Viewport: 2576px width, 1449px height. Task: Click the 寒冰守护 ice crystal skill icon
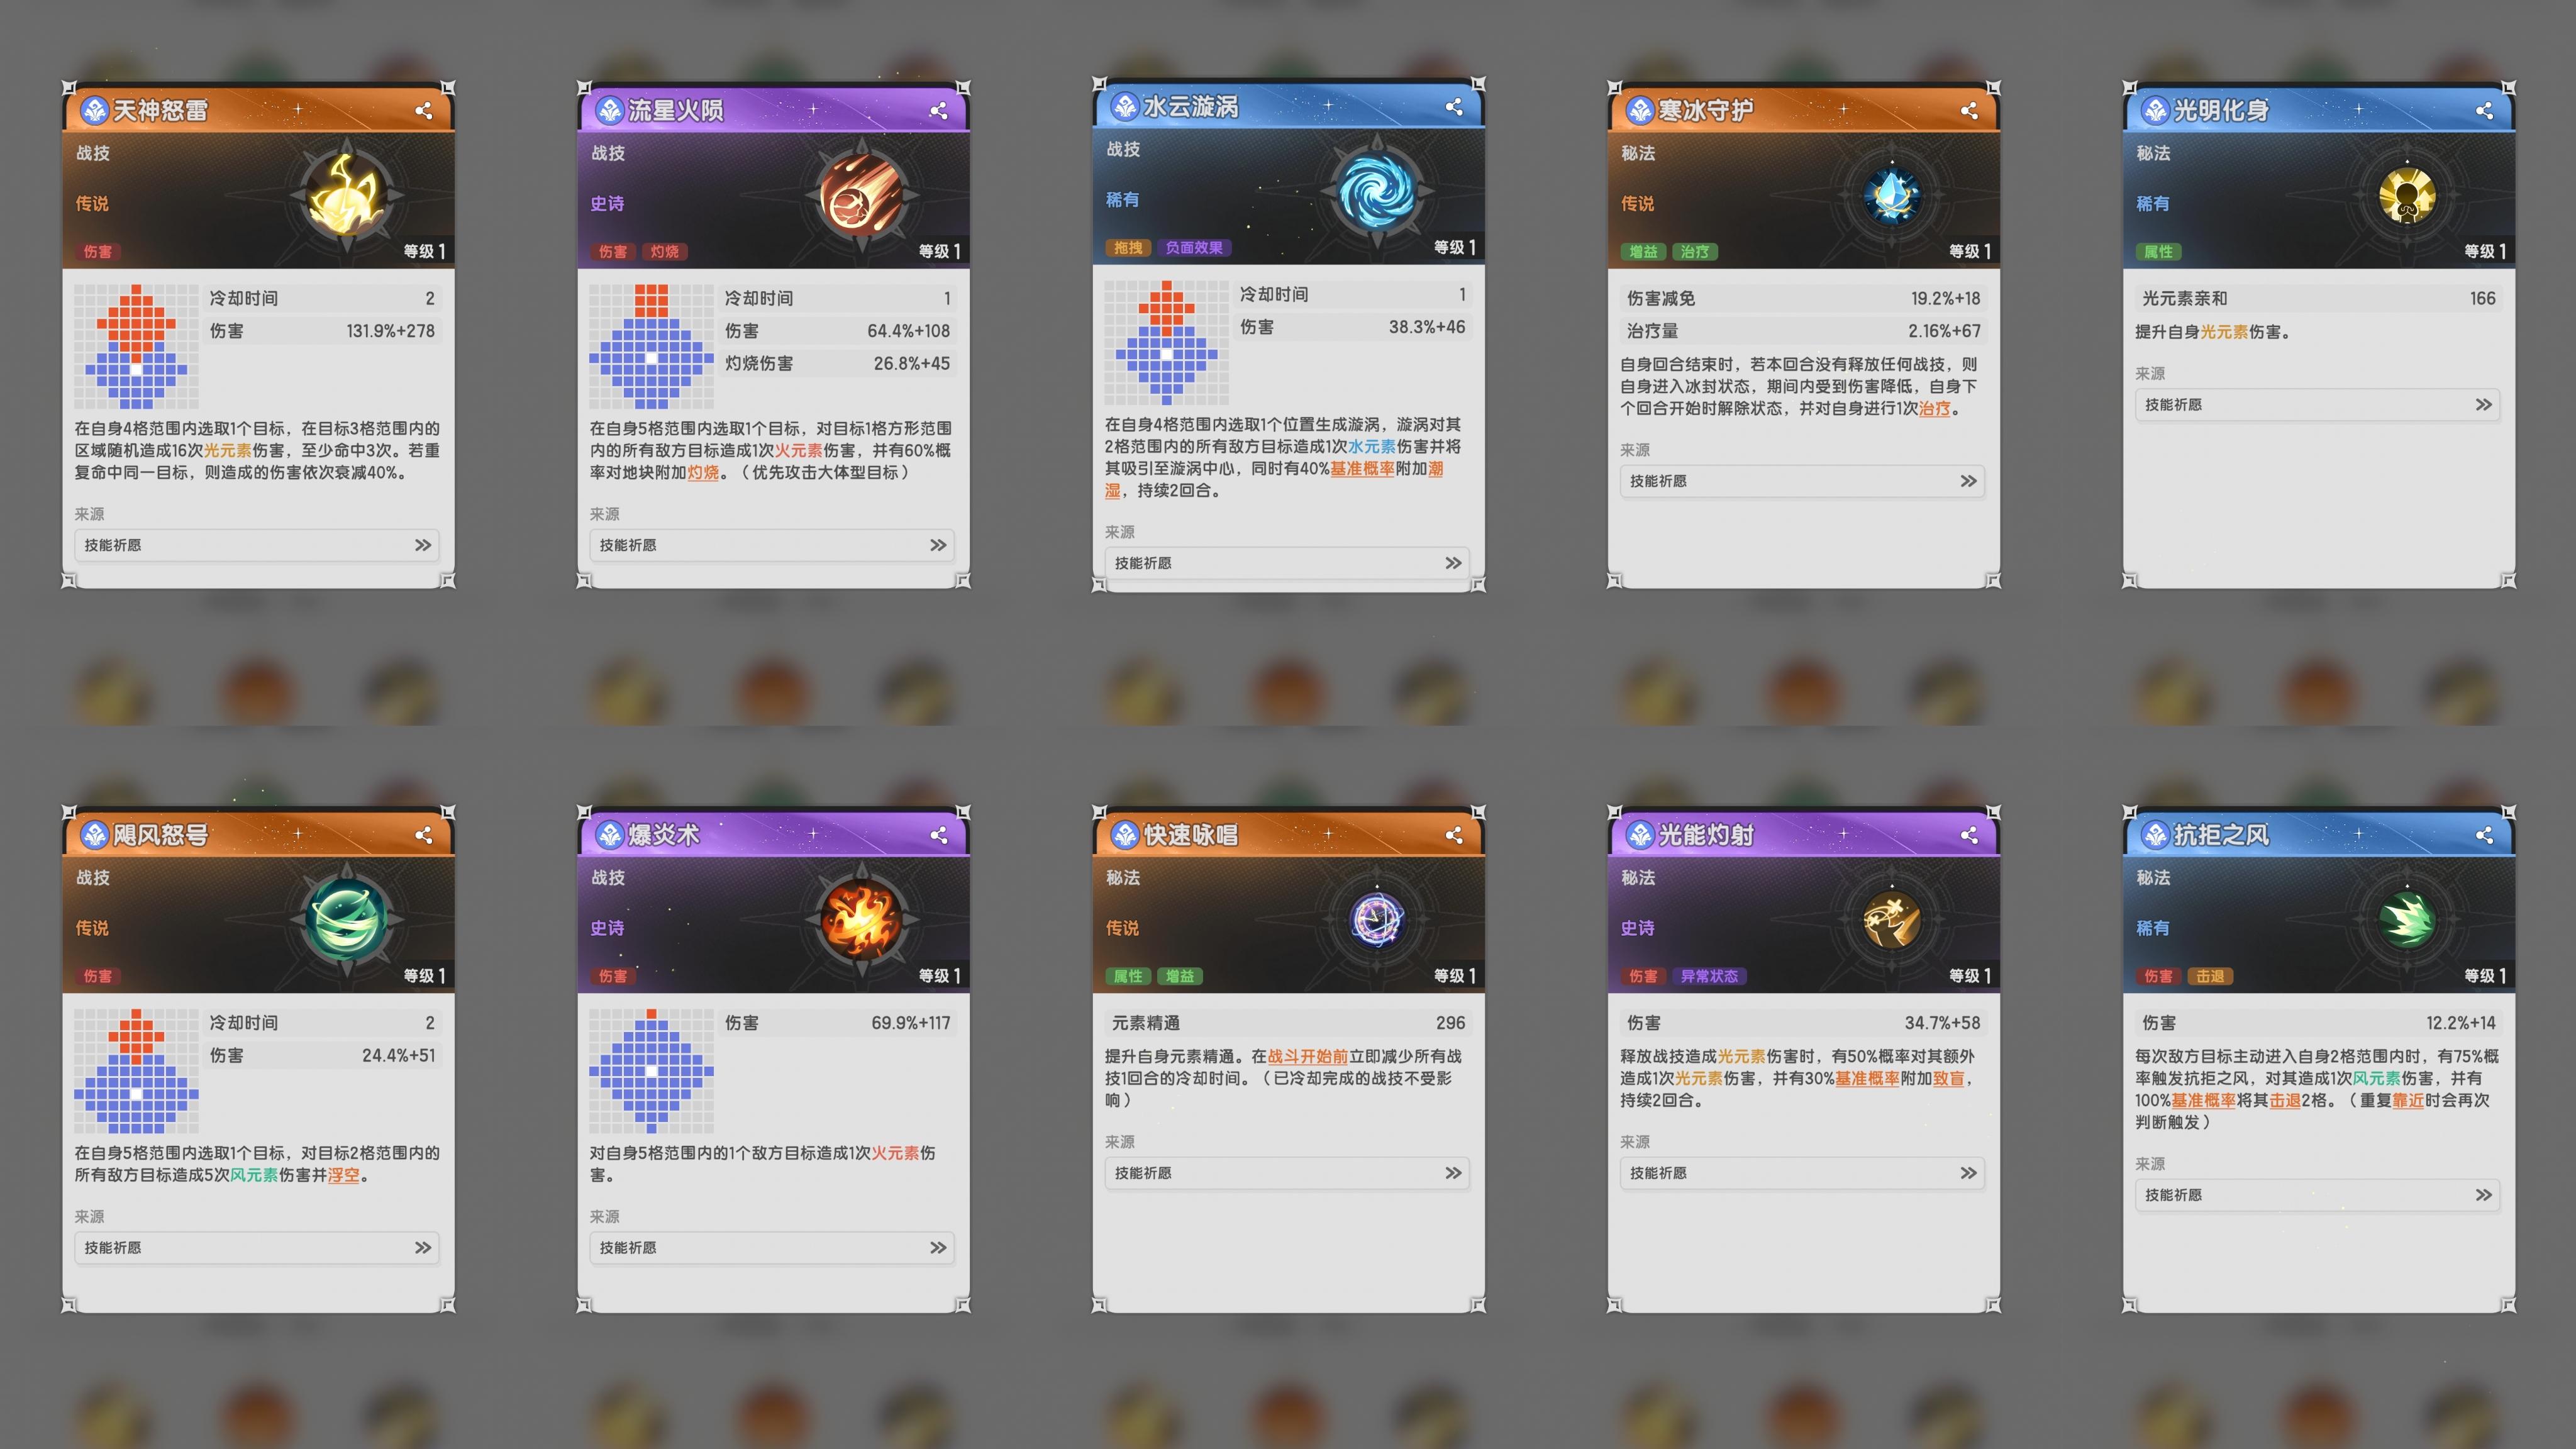click(x=1892, y=196)
